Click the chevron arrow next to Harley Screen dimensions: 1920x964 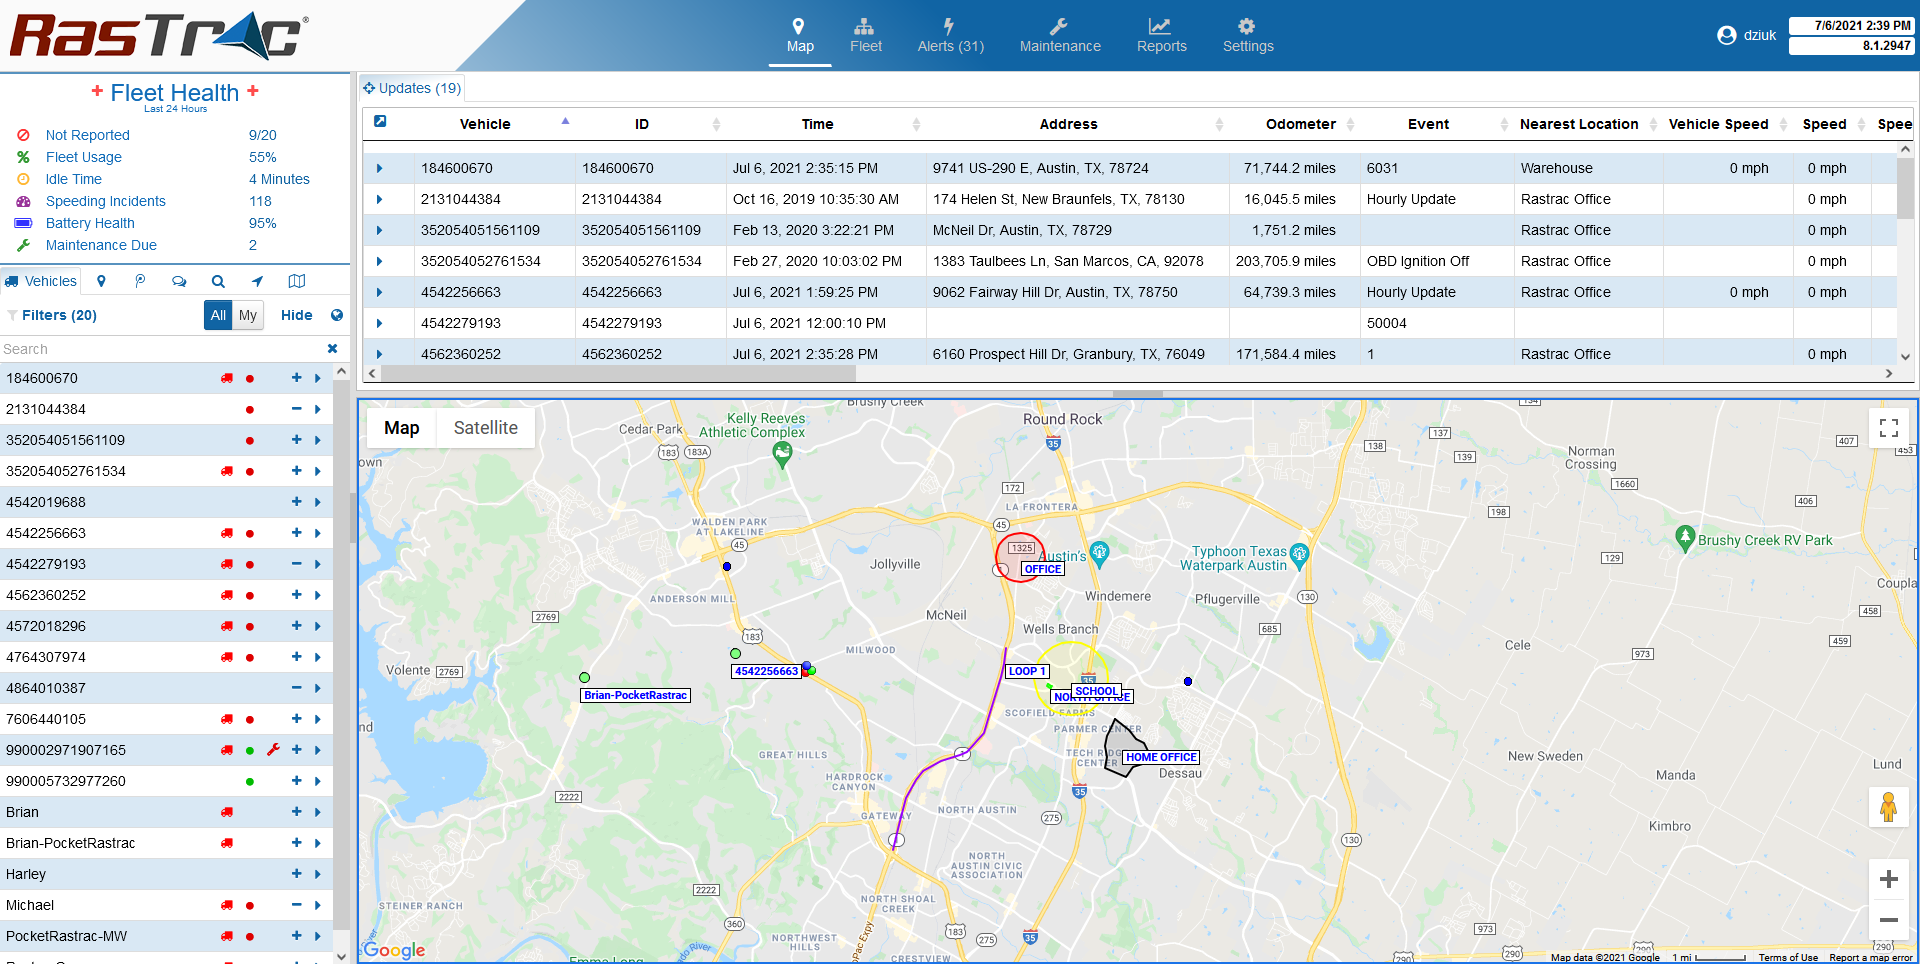(x=318, y=874)
